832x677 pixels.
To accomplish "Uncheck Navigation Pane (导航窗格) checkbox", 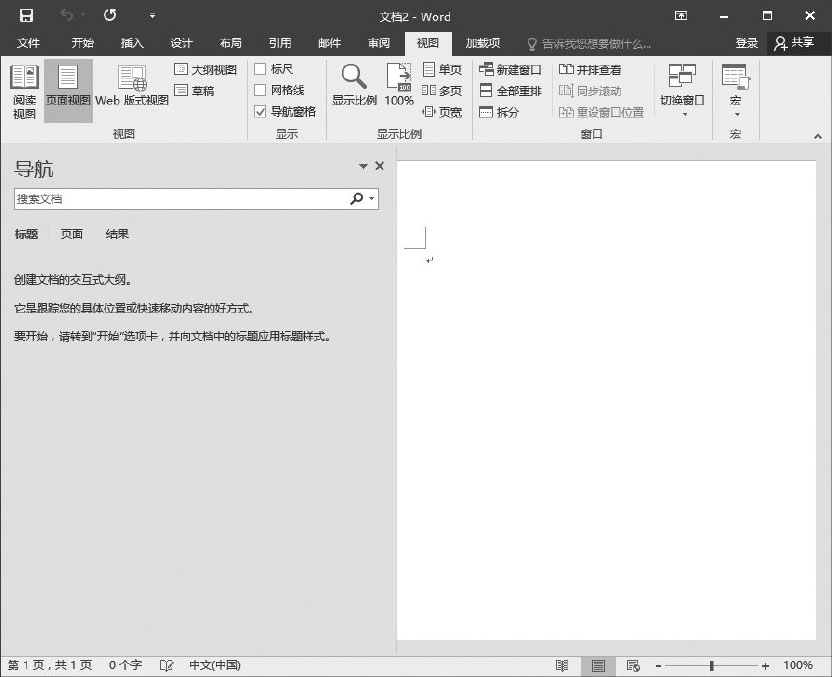I will (260, 112).
